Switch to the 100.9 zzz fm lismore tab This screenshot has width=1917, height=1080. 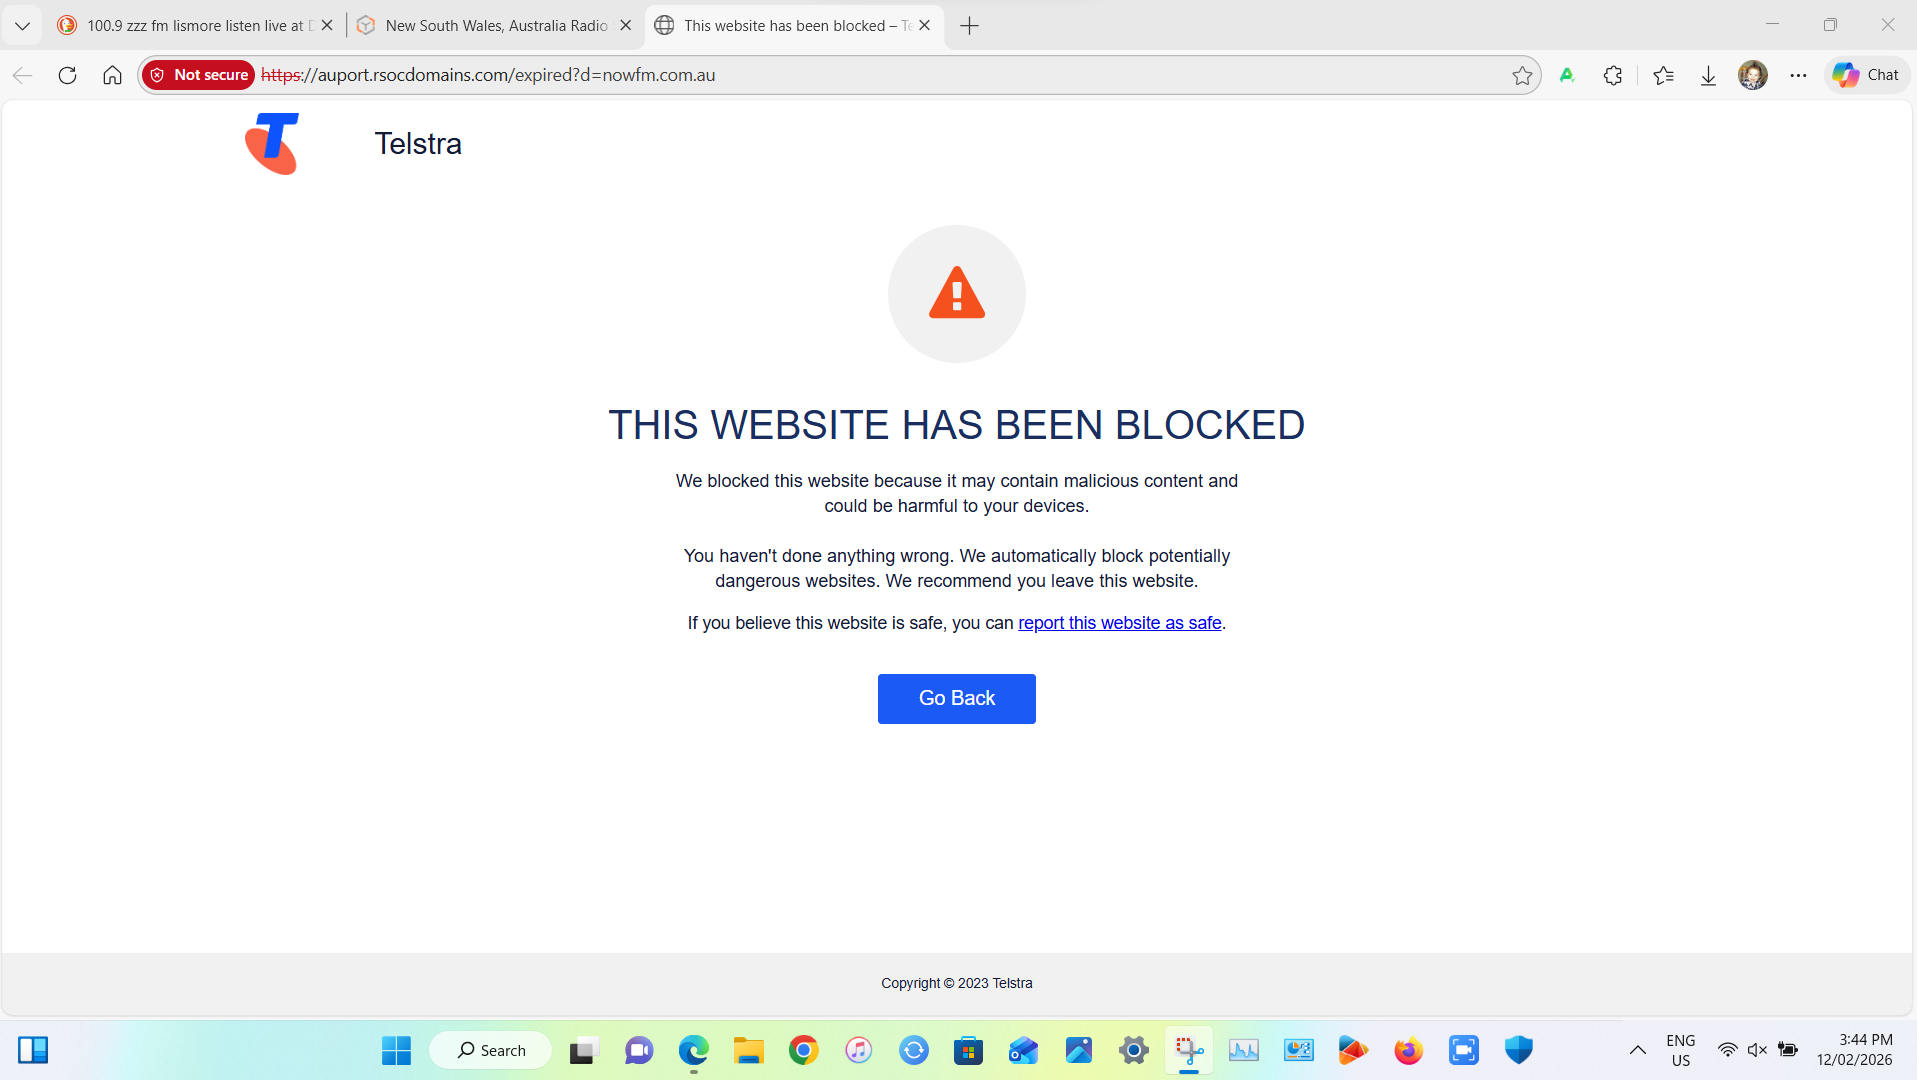195,25
